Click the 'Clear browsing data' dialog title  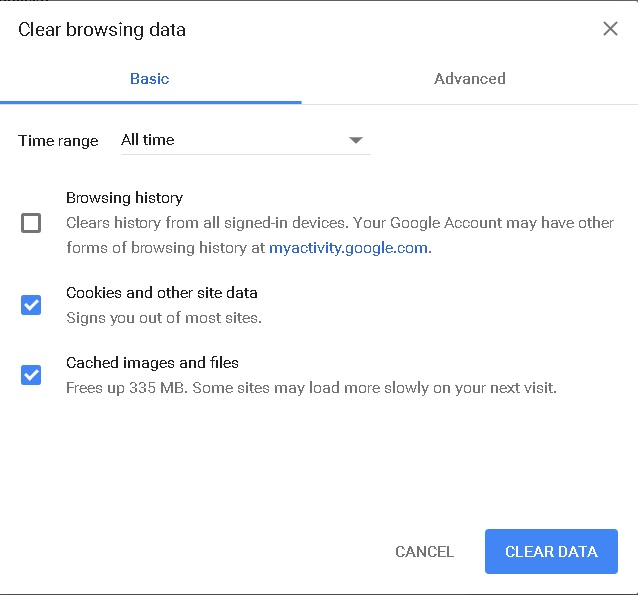[102, 29]
